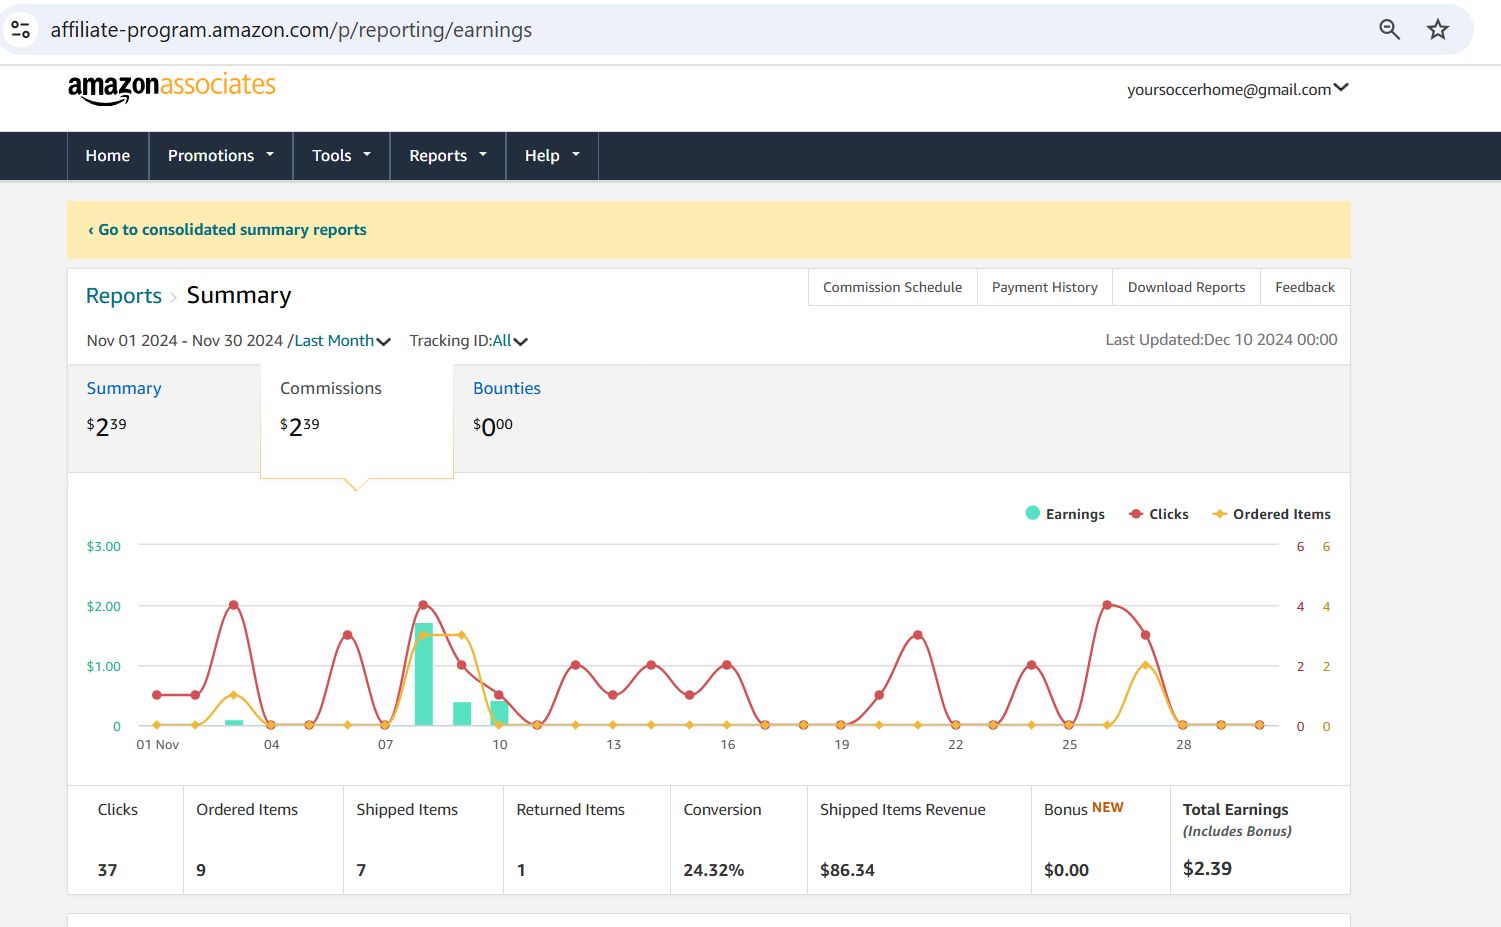Bookmark this page with the star icon

point(1438,29)
